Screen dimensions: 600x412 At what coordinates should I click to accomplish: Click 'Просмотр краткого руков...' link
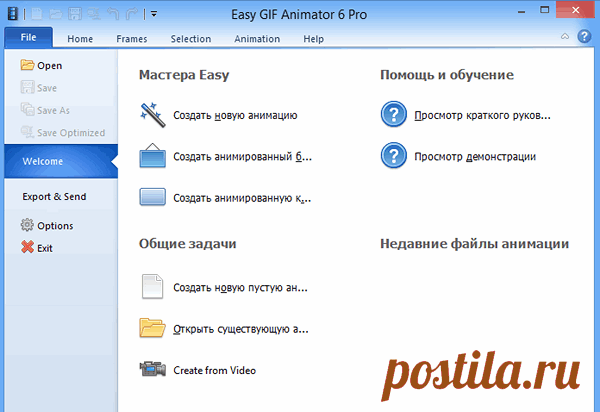tap(482, 115)
